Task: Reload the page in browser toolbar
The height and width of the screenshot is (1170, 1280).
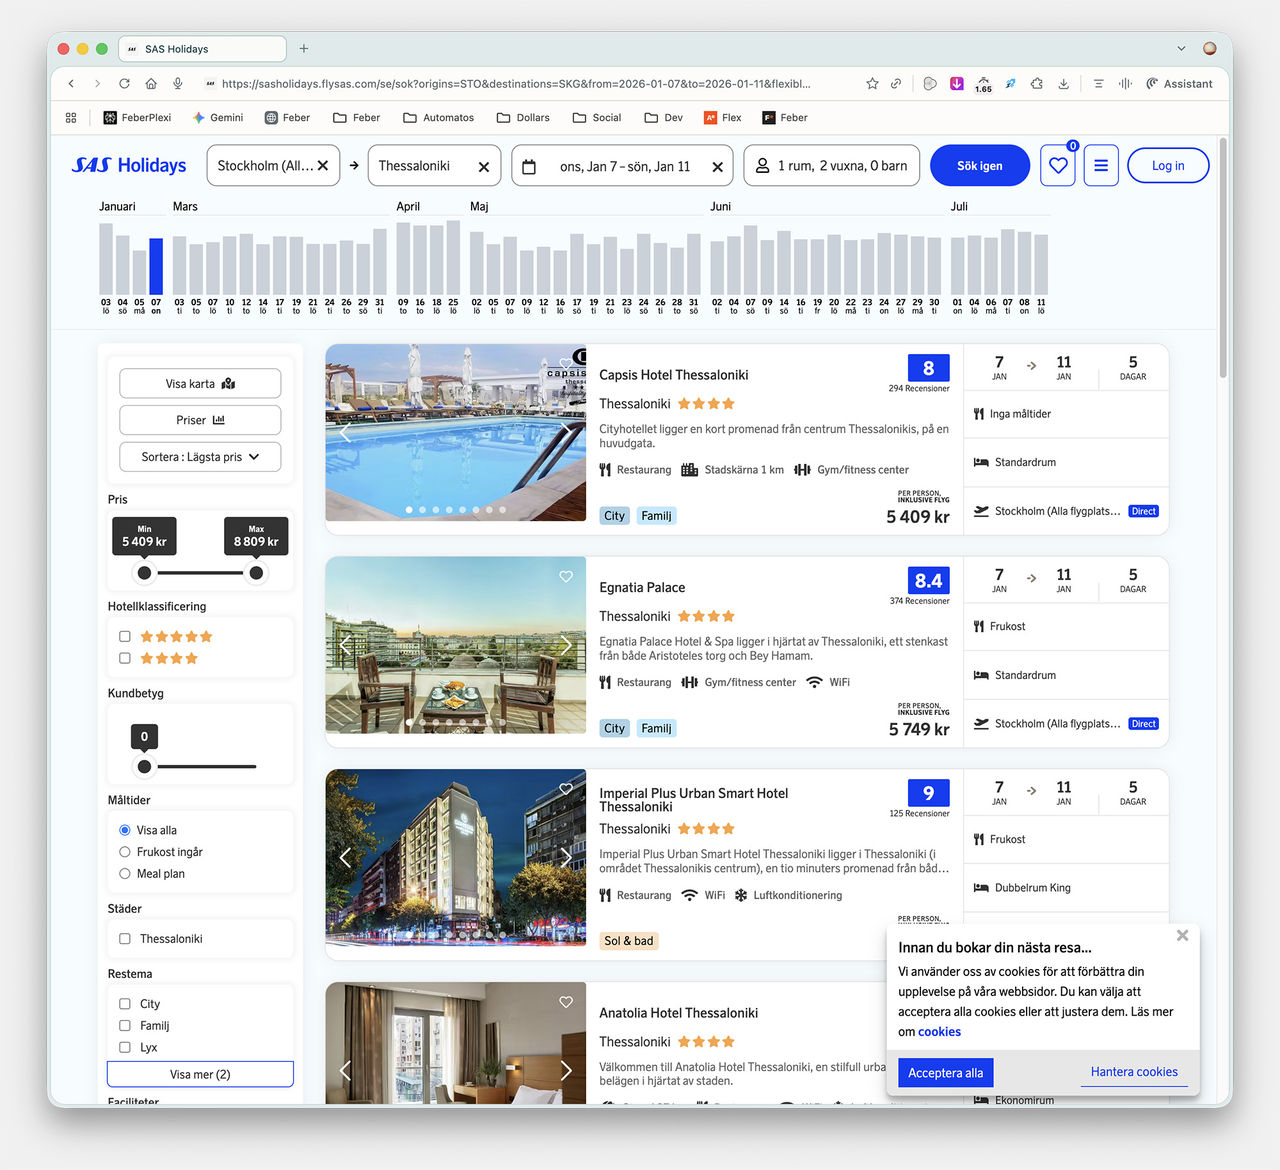Action: (x=124, y=84)
